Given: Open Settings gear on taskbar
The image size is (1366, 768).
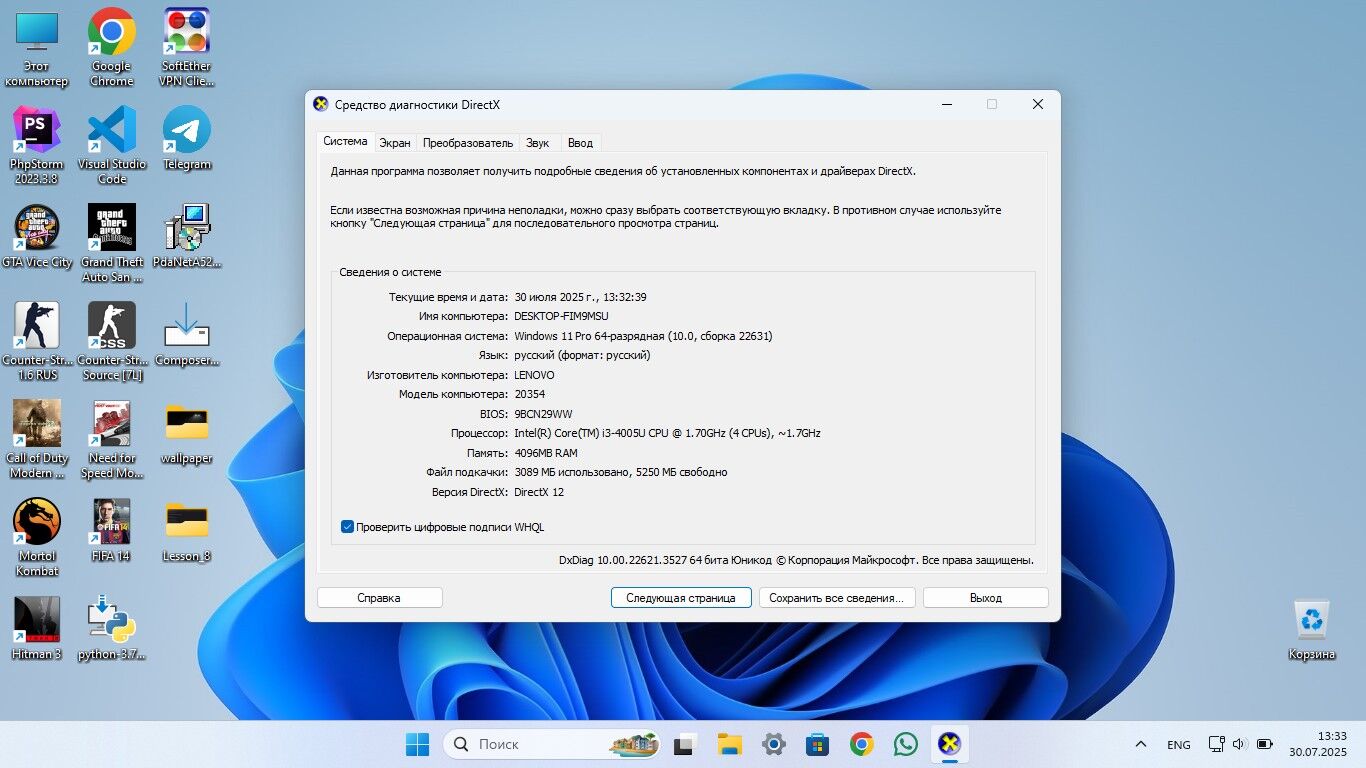Looking at the screenshot, I should (x=773, y=744).
